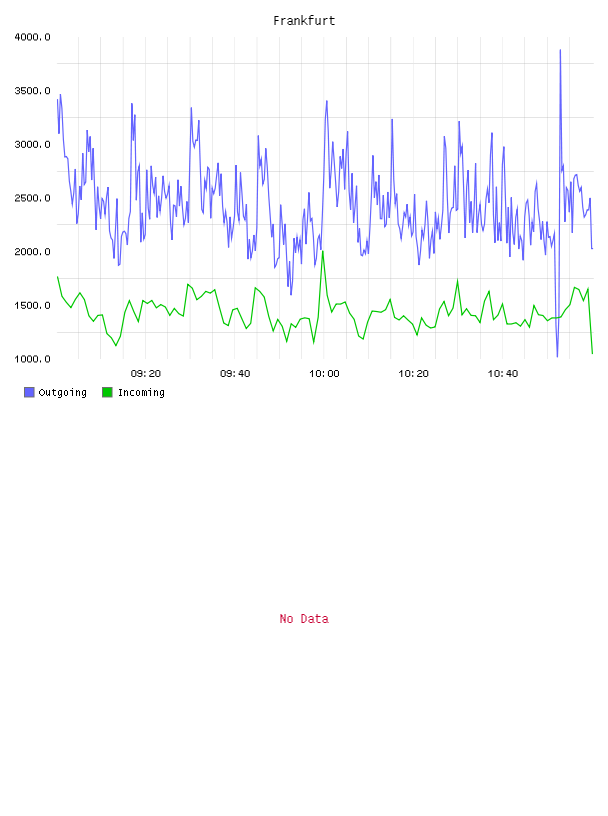Click the Frankfurt chart title
Viewport: 608px width, 816px height.
(304, 21)
